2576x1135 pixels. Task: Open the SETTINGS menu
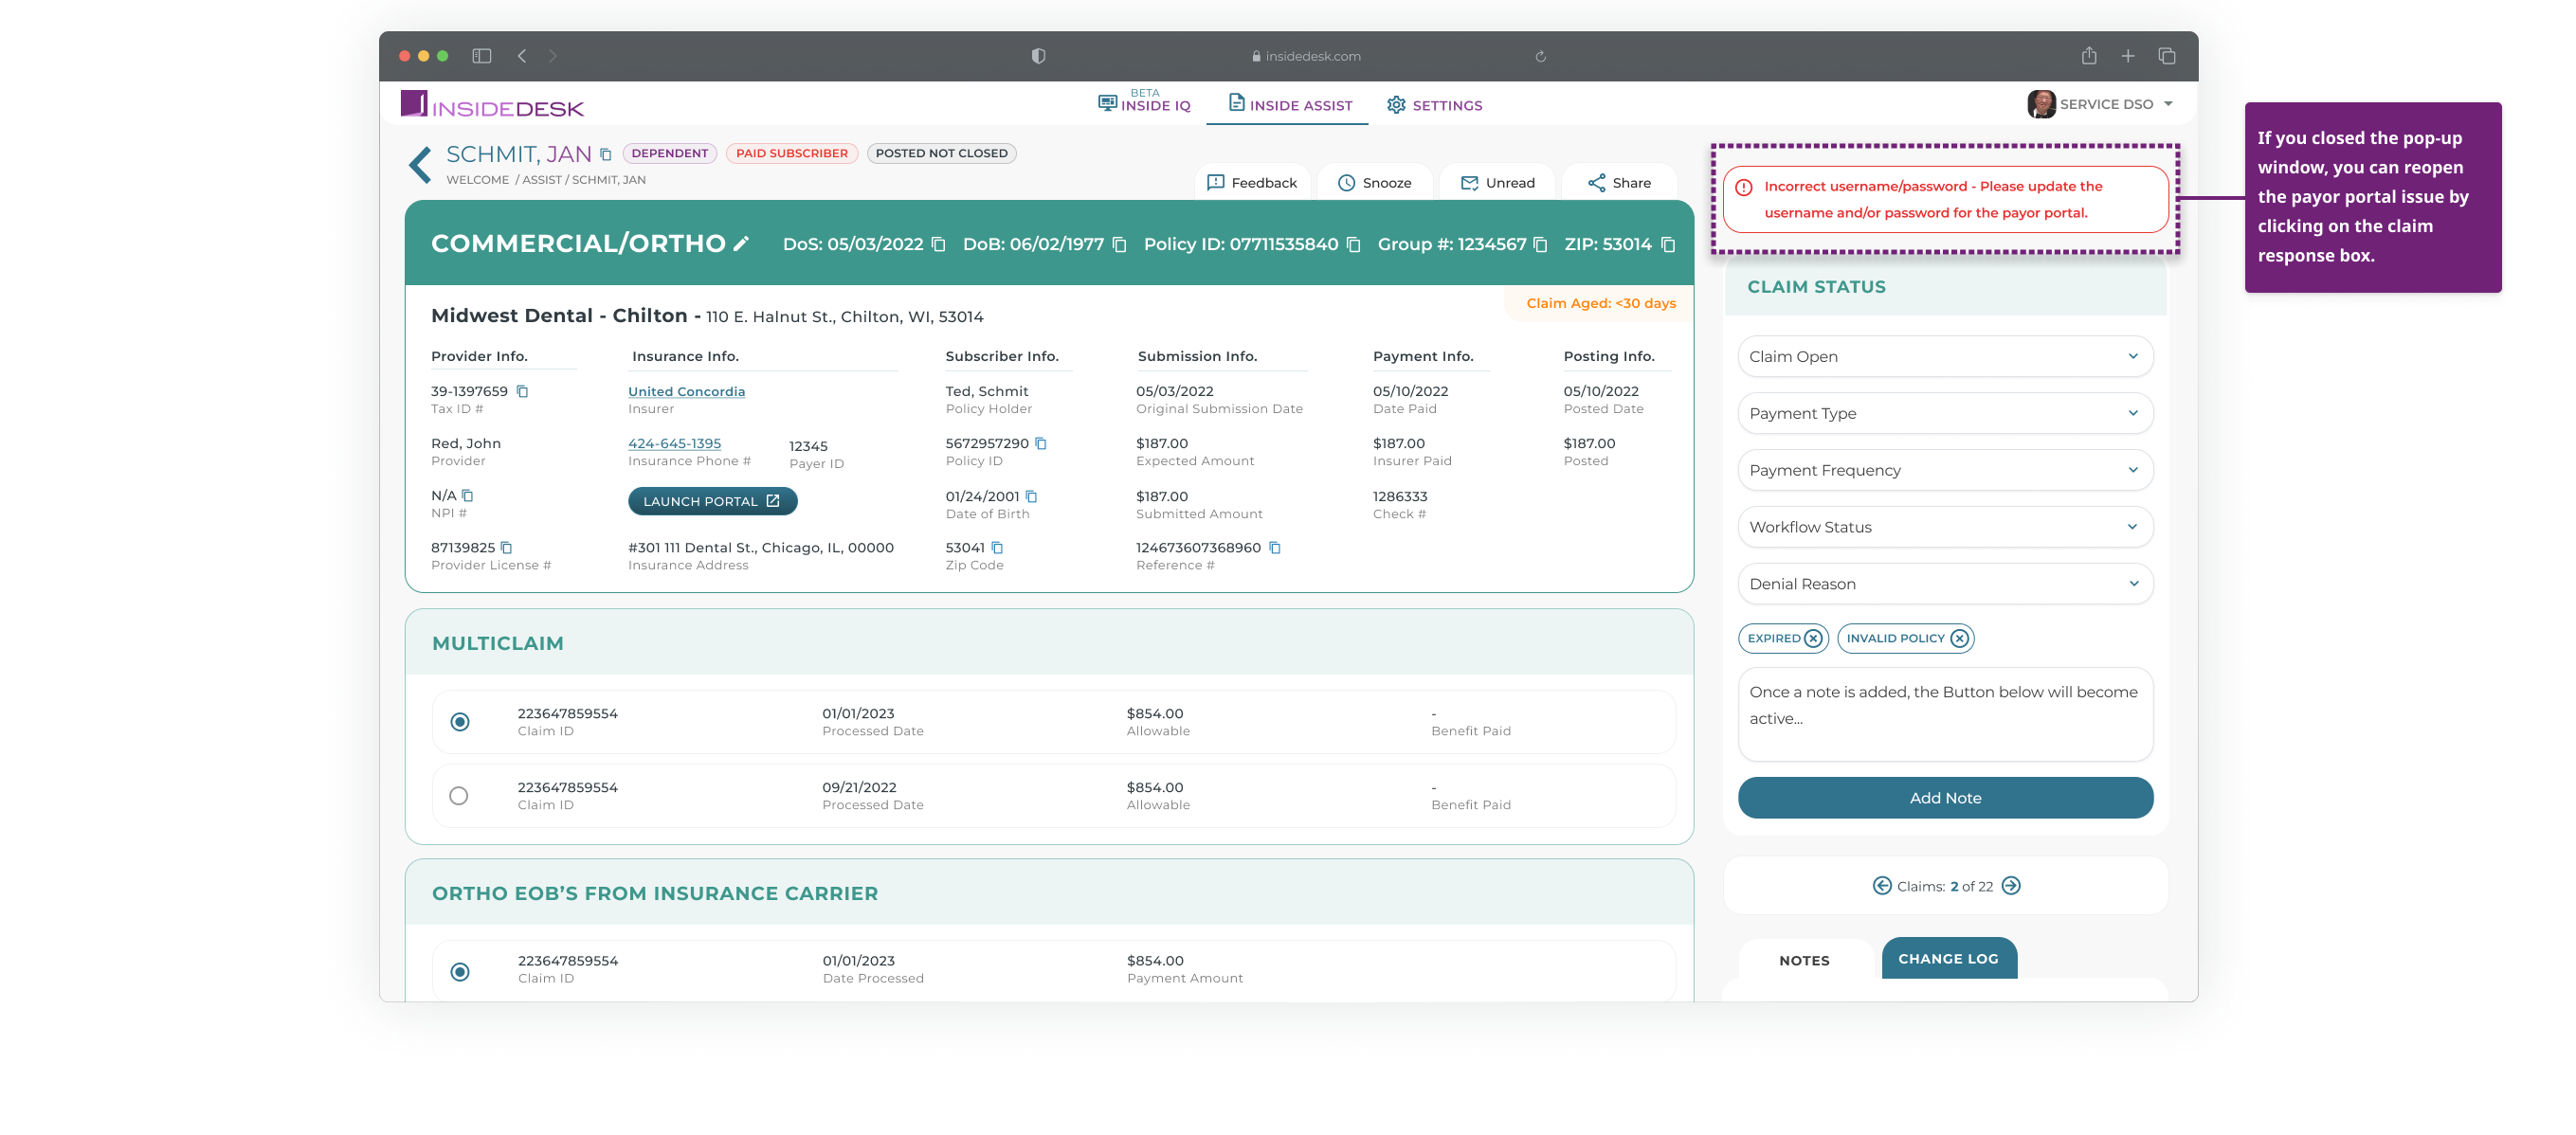pyautogui.click(x=1434, y=104)
